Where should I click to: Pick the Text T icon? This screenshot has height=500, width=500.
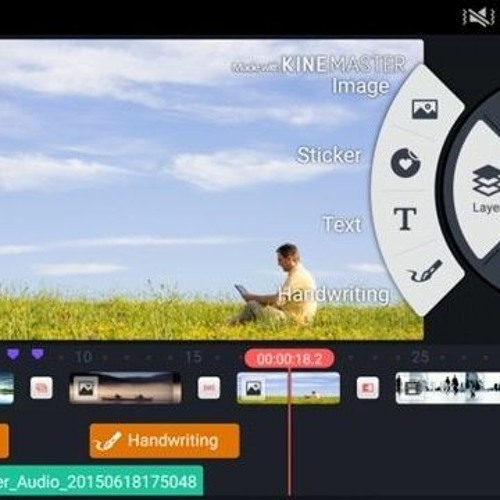pyautogui.click(x=405, y=219)
